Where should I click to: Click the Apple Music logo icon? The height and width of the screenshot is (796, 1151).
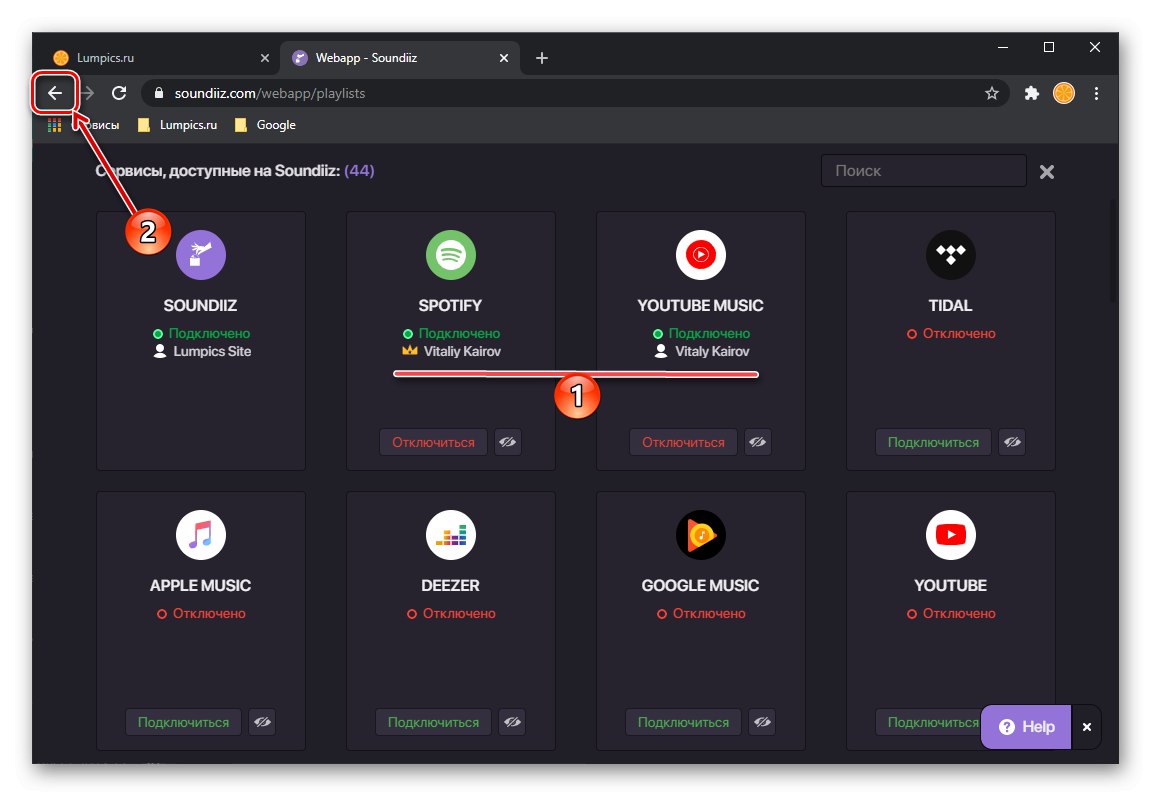pyautogui.click(x=200, y=535)
